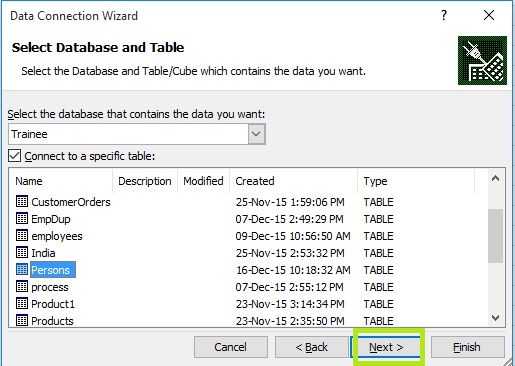Click the CustomerOrders table icon
This screenshot has height=366, width=515.
(22, 201)
